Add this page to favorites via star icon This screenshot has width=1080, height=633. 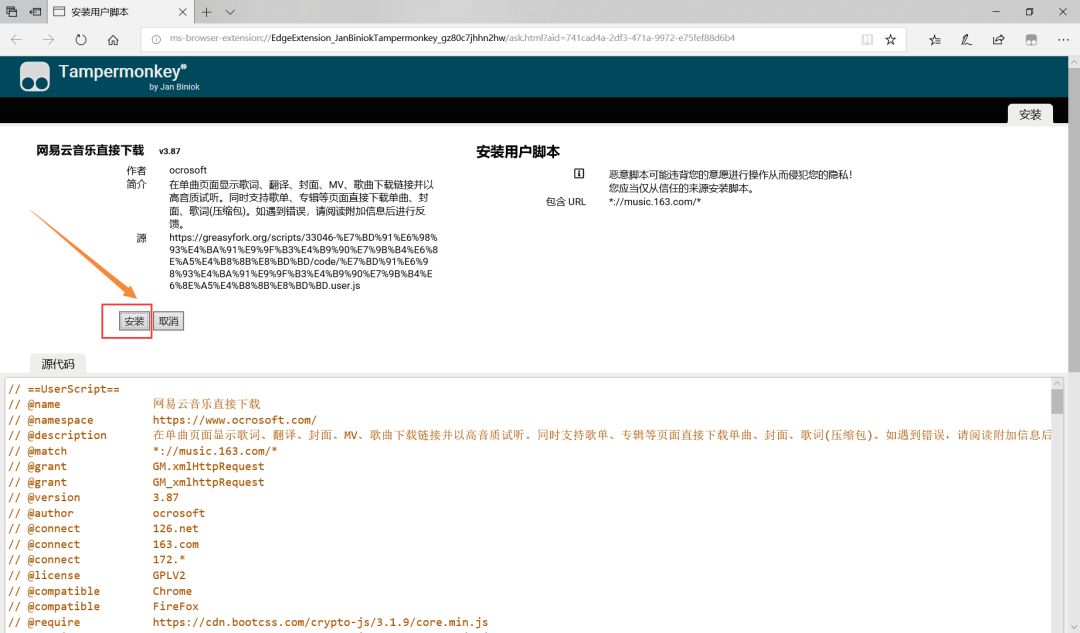[x=890, y=39]
